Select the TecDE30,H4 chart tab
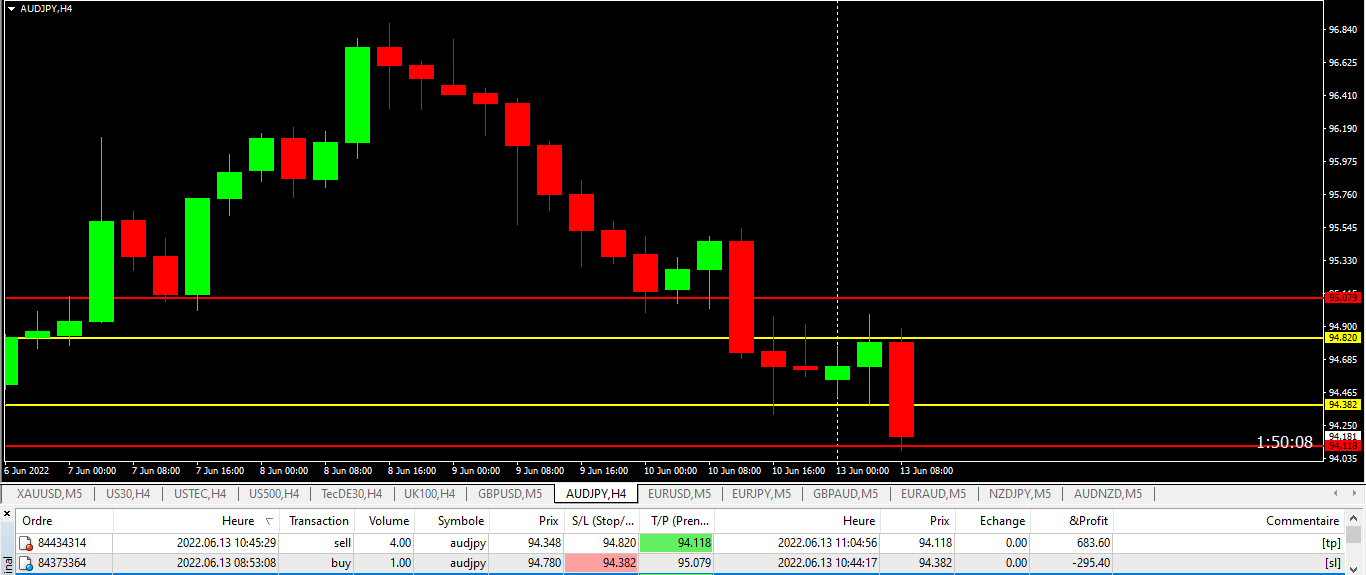 pyautogui.click(x=351, y=493)
